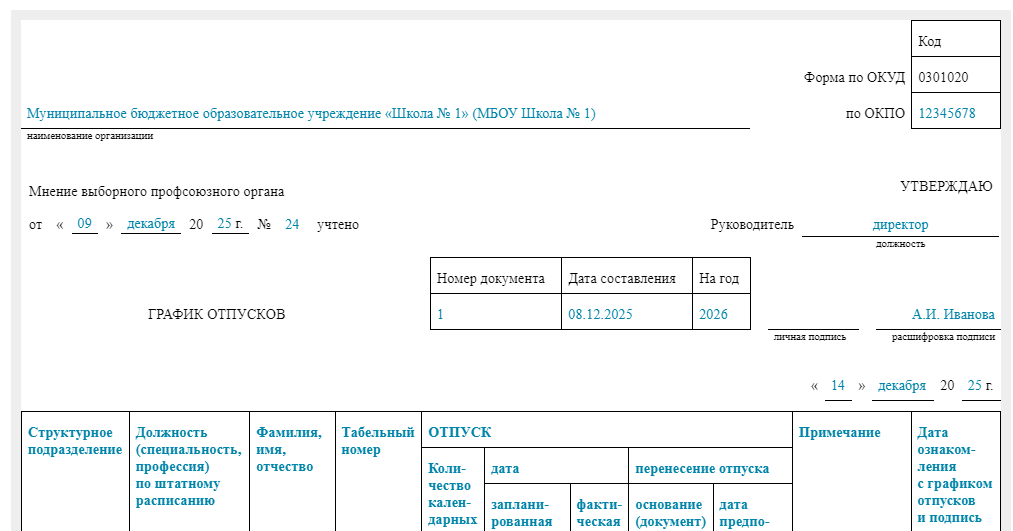Image resolution: width=1013 pixels, height=531 pixels.
Task: Click the union opinion number "24"
Action: [x=292, y=224]
